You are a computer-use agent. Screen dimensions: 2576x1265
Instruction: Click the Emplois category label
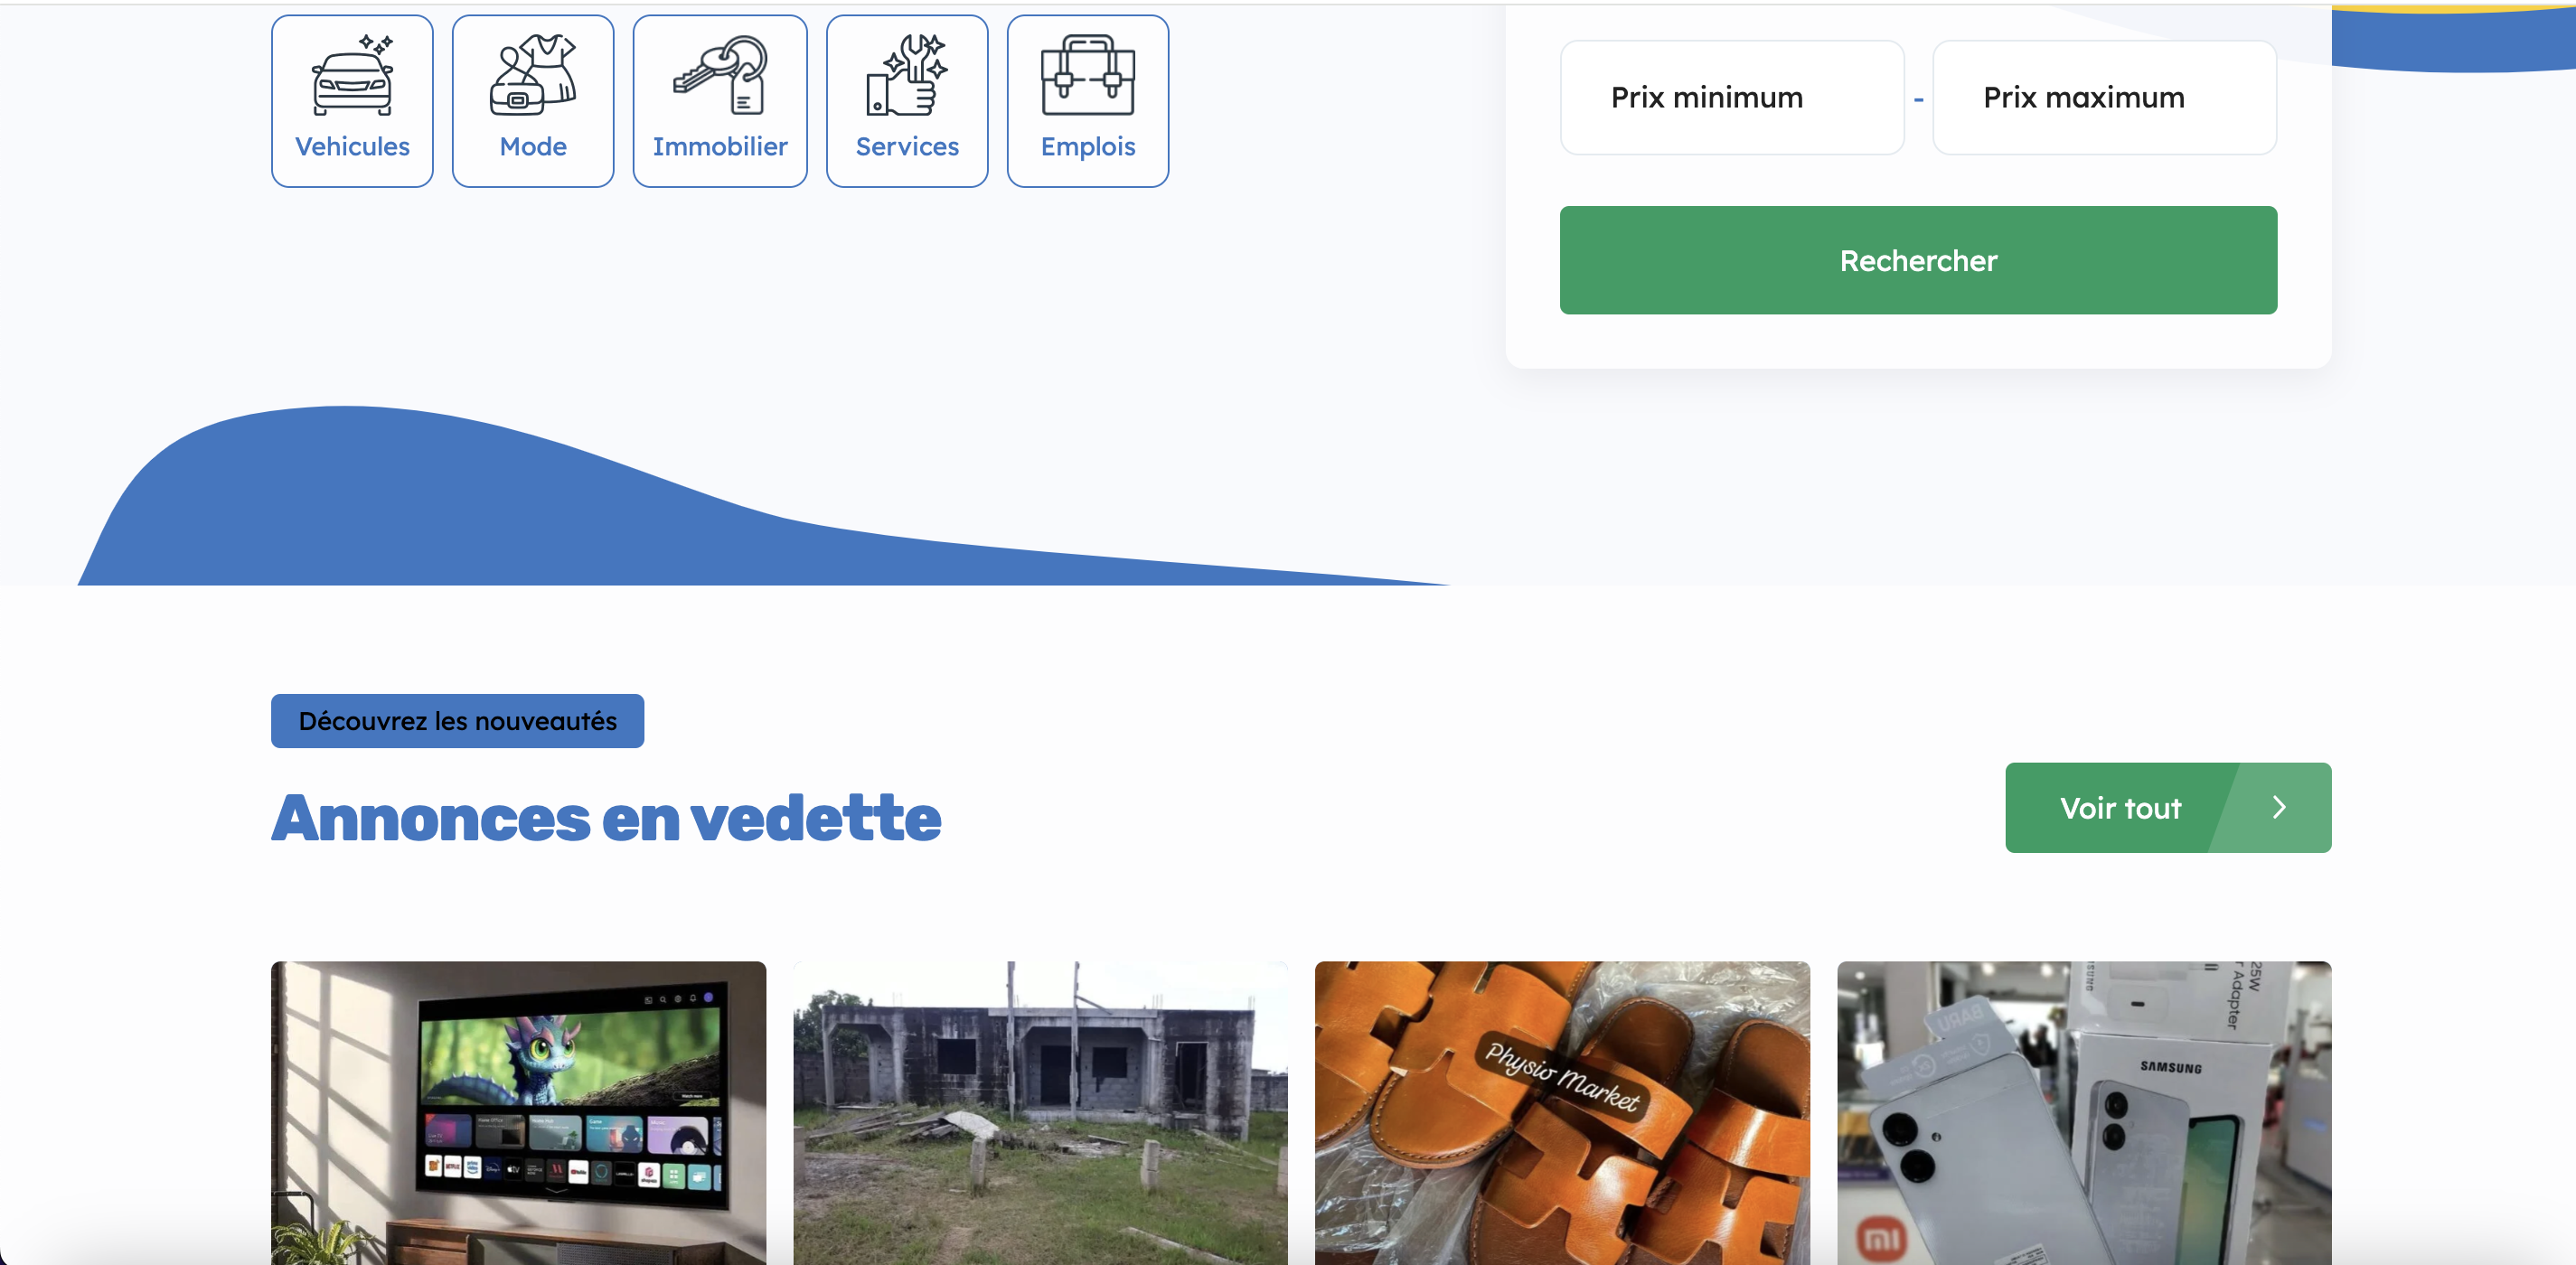coord(1088,147)
